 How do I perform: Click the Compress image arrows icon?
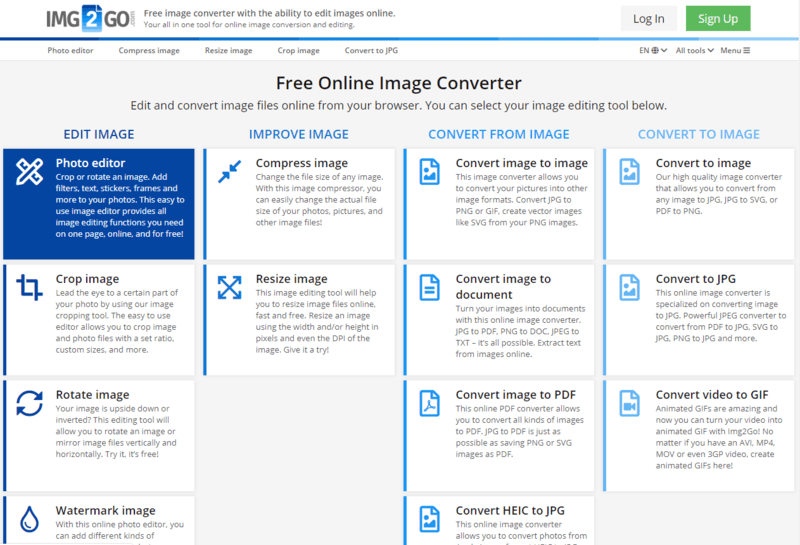point(229,171)
